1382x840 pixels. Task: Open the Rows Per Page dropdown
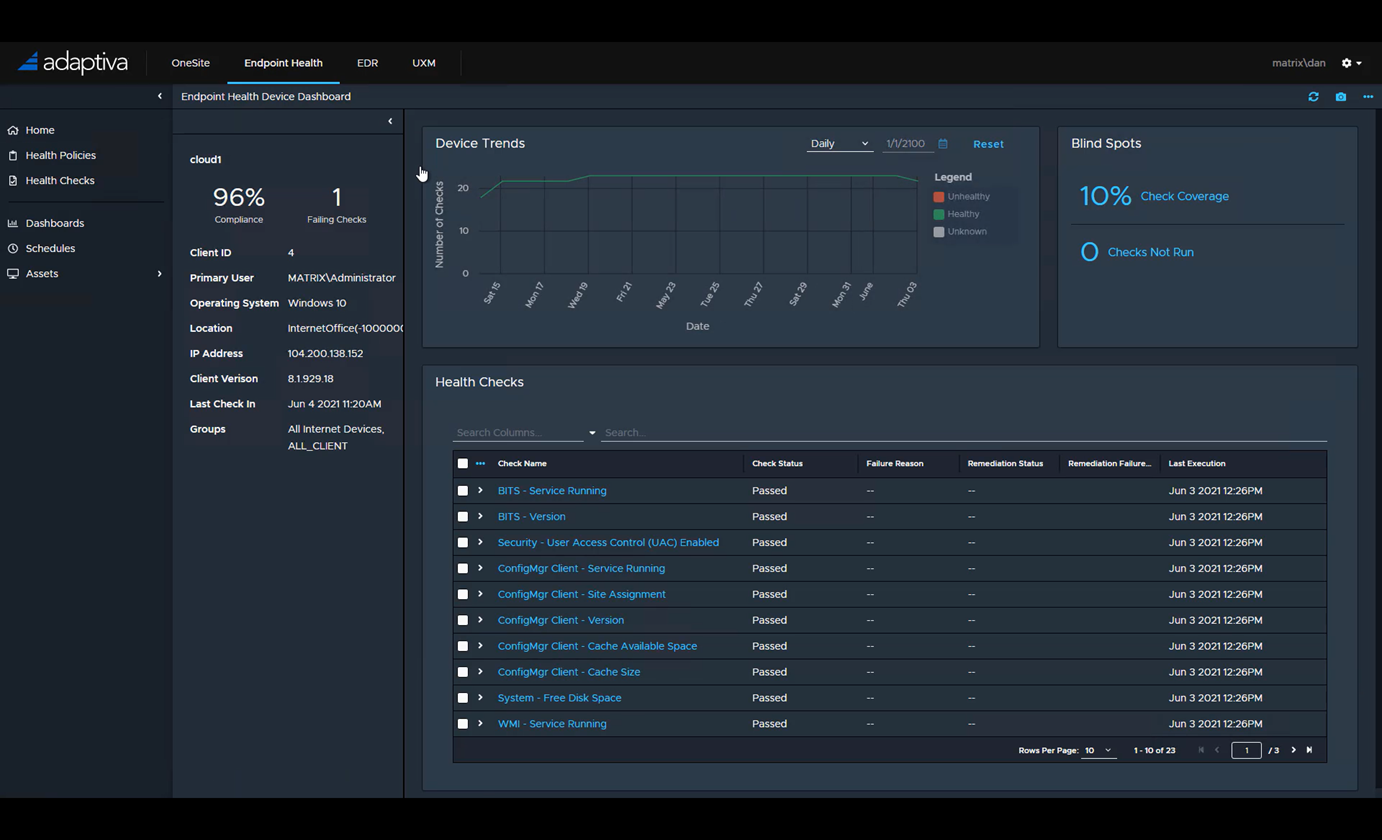[1097, 750]
